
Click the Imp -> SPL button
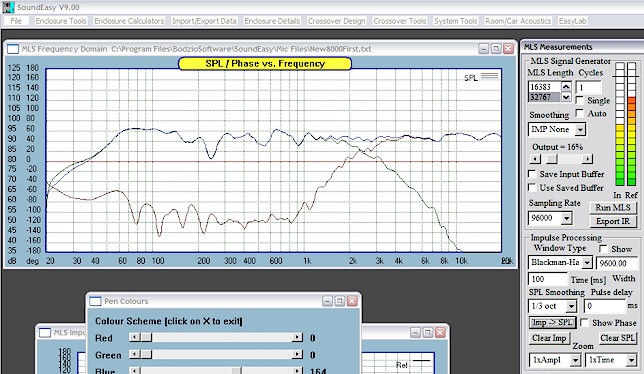point(552,323)
